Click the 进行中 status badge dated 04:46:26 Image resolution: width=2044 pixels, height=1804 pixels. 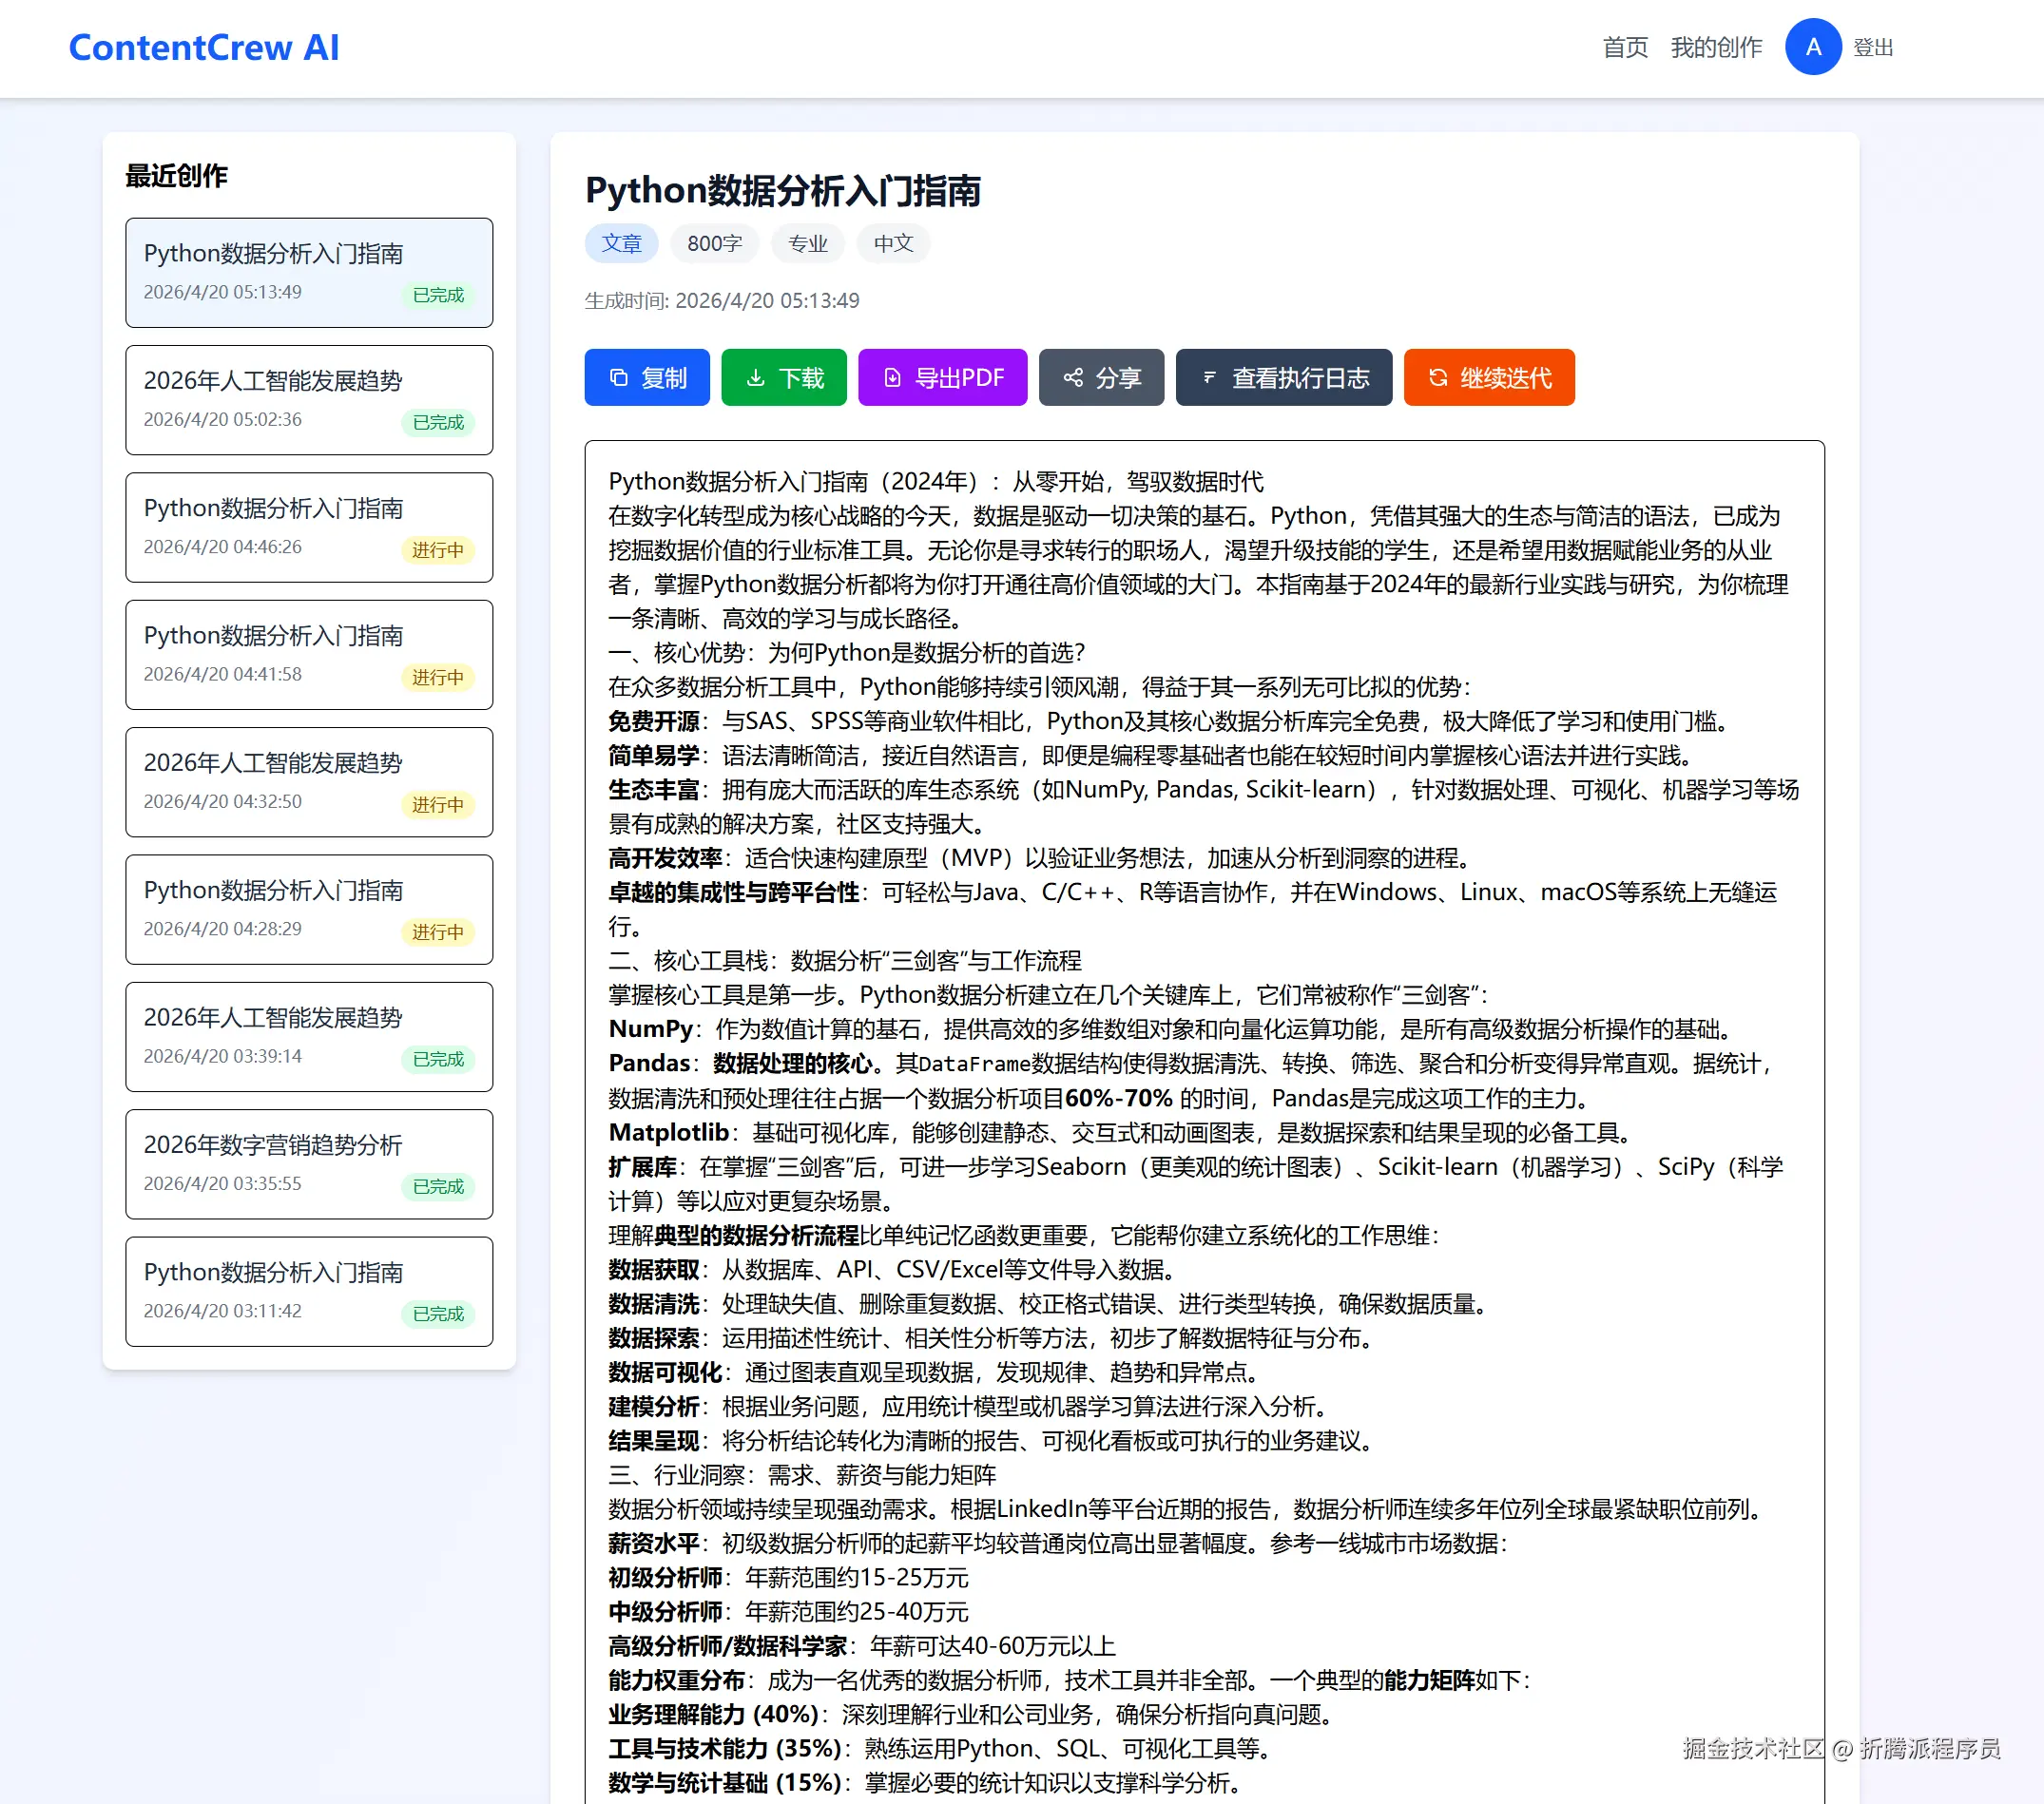438,550
